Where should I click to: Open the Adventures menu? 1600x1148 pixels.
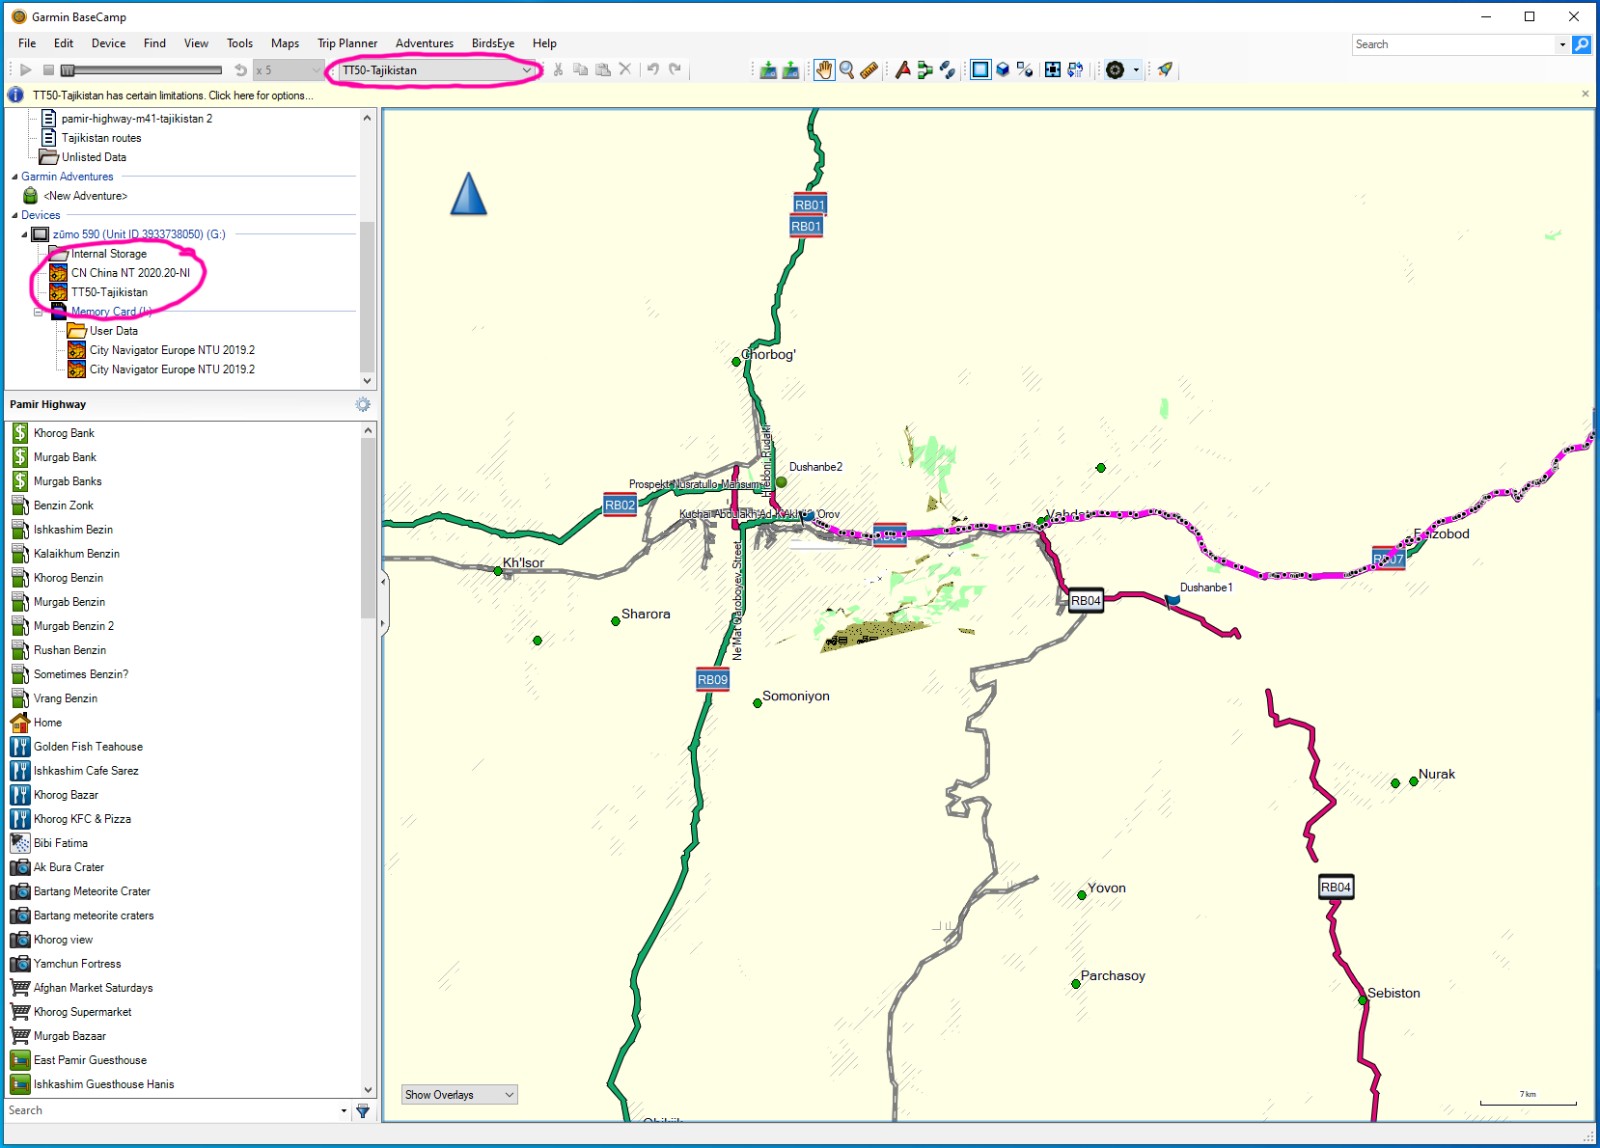pos(424,43)
